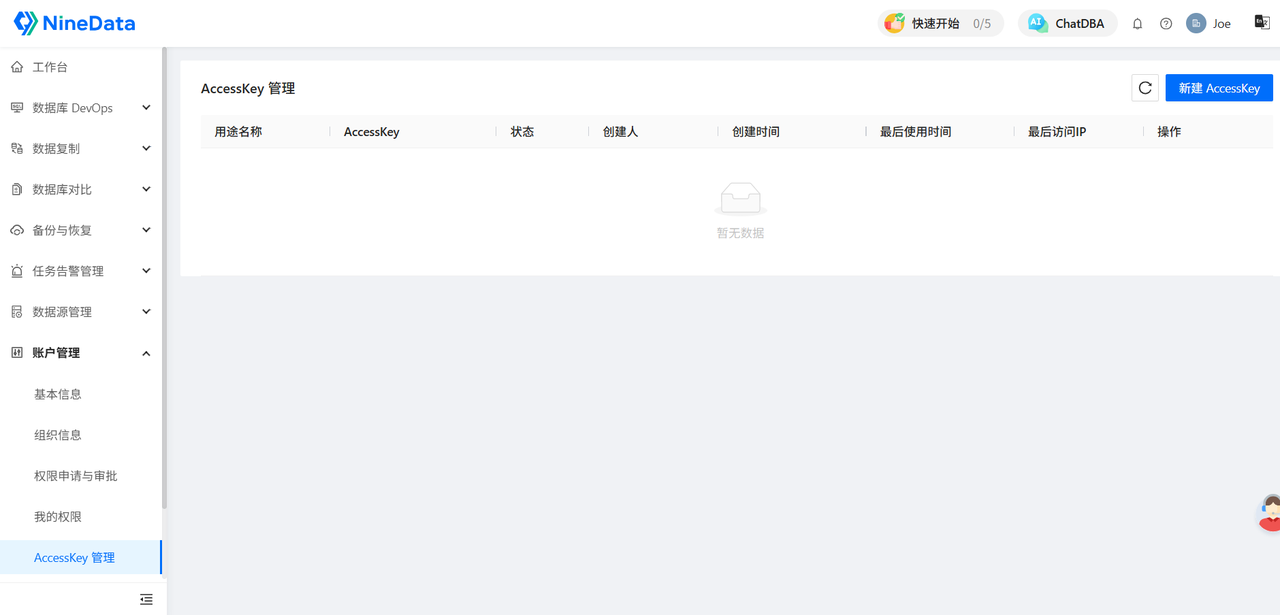This screenshot has height=615, width=1280.
Task: Go to 工作台
Action: [x=81, y=67]
